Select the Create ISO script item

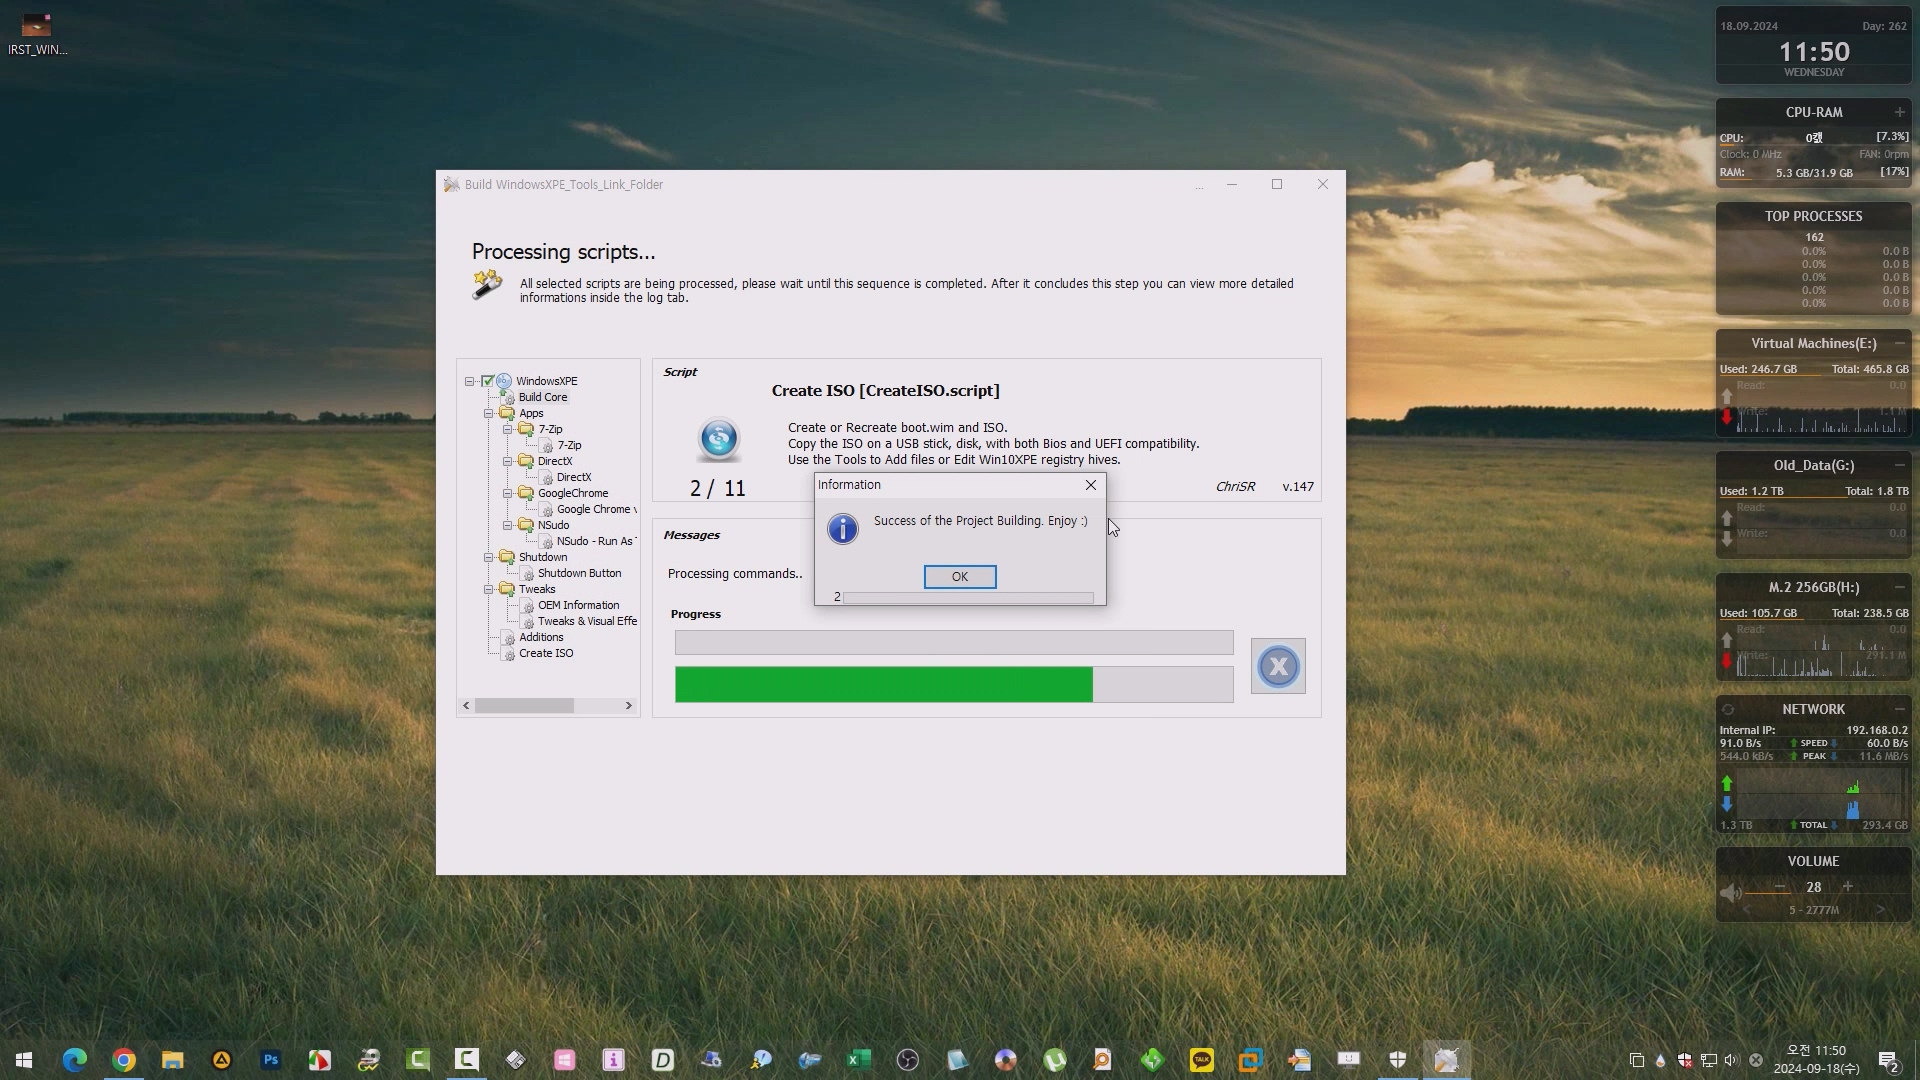pyautogui.click(x=545, y=653)
